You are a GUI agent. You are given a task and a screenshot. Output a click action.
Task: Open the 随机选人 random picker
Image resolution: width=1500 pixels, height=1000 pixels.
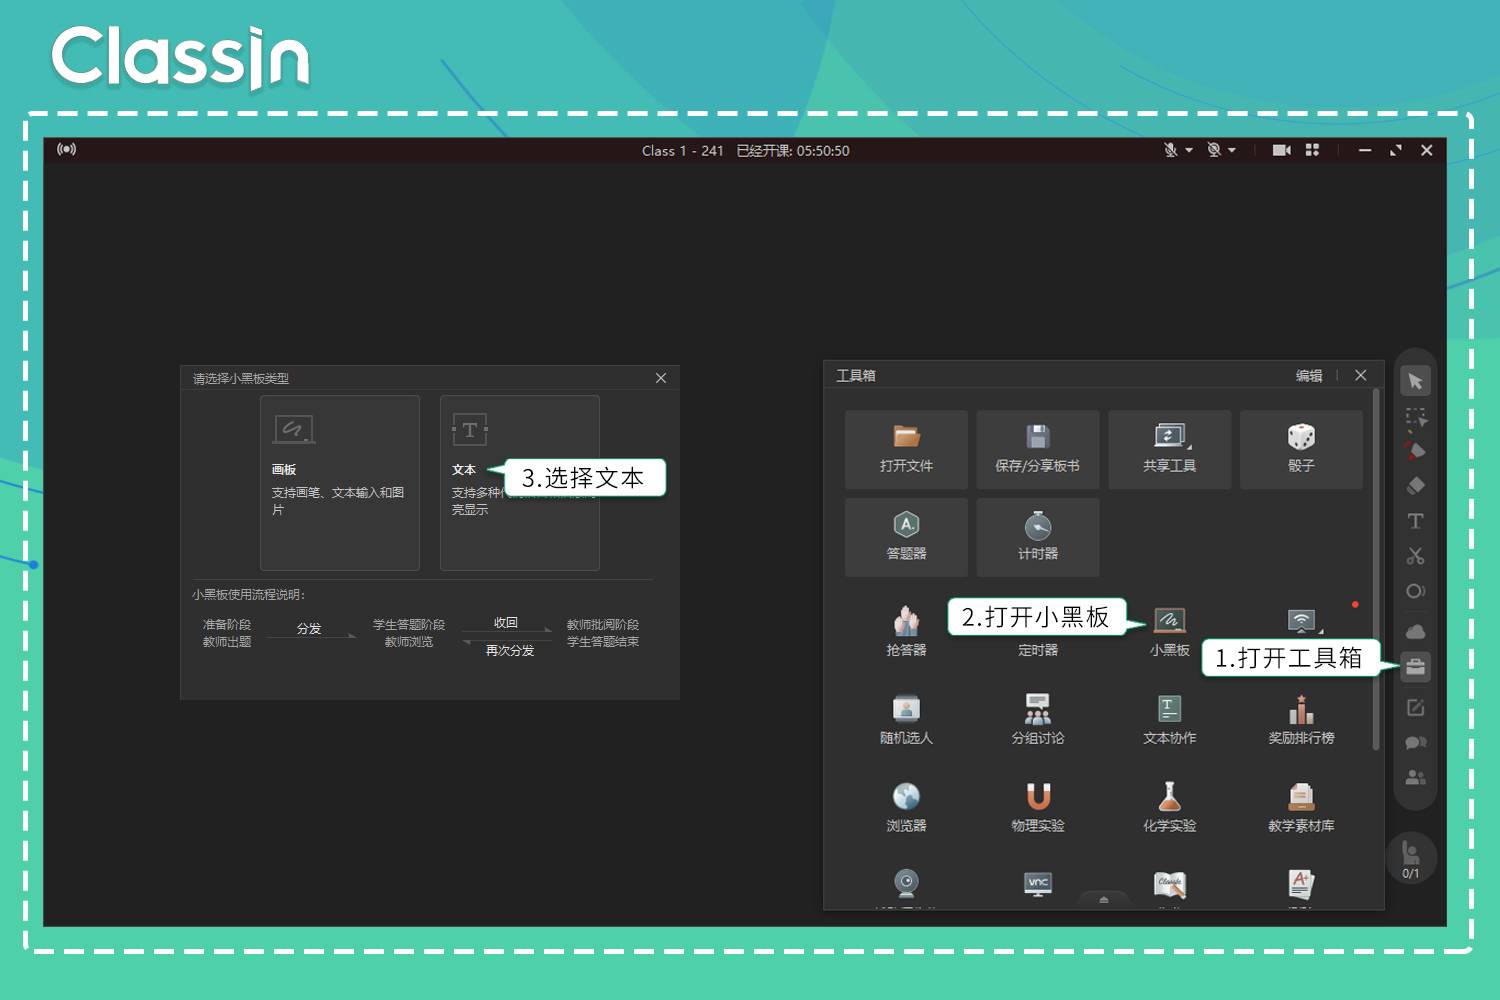(x=906, y=719)
